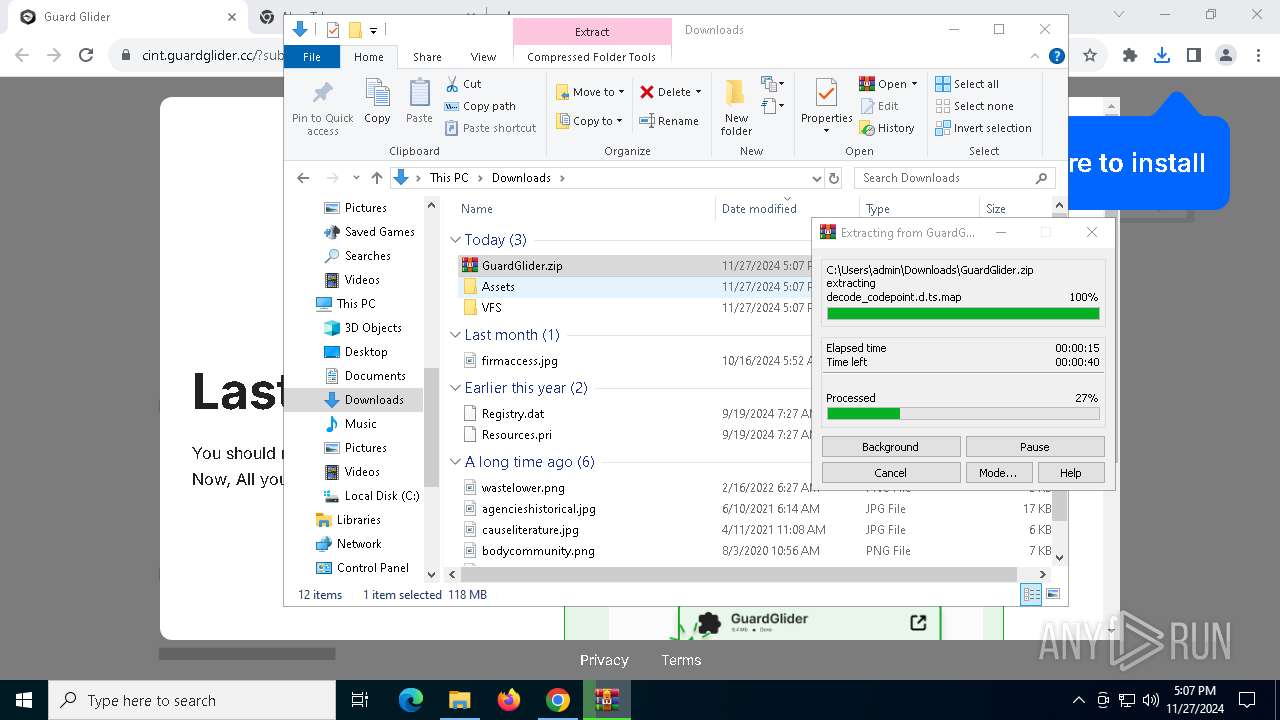Viewport: 1280px width, 720px height.
Task: Click Select none in ribbon
Action: click(x=974, y=106)
